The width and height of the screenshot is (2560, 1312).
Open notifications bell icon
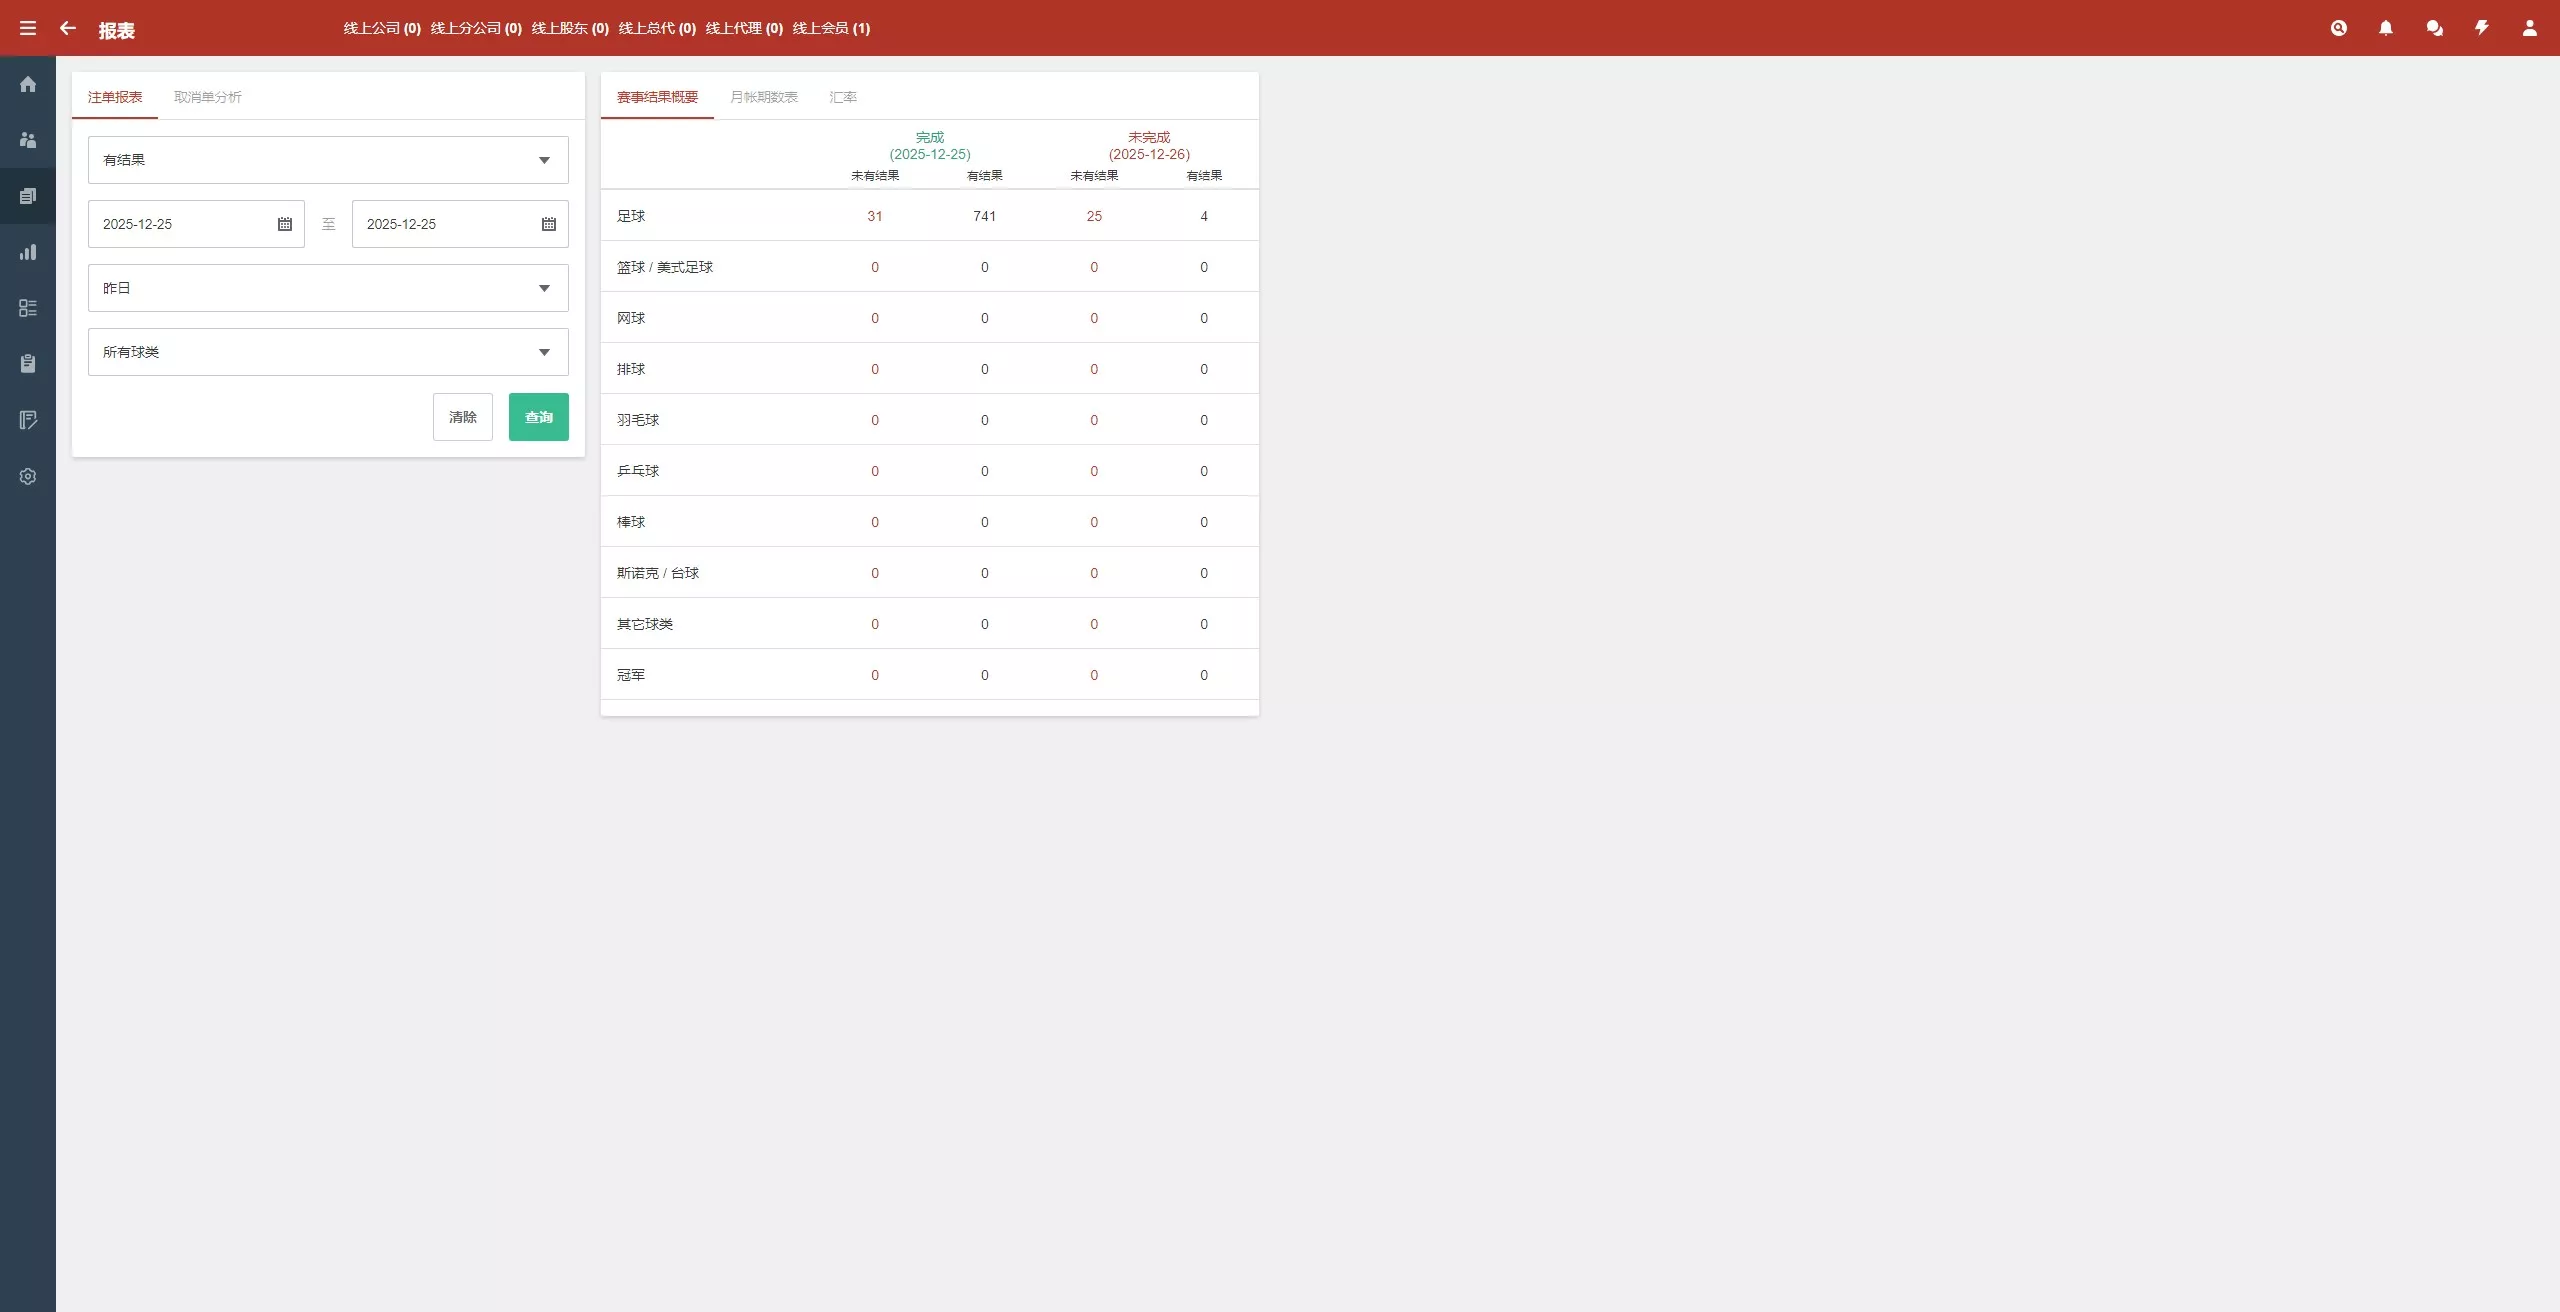pos(2386,28)
